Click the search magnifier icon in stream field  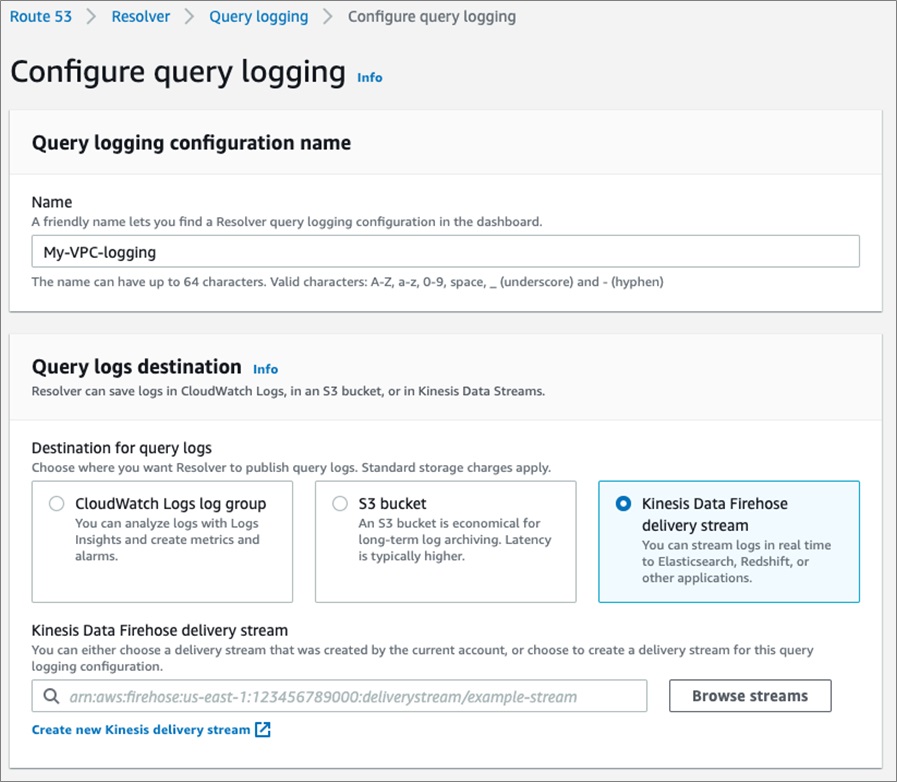click(x=51, y=696)
